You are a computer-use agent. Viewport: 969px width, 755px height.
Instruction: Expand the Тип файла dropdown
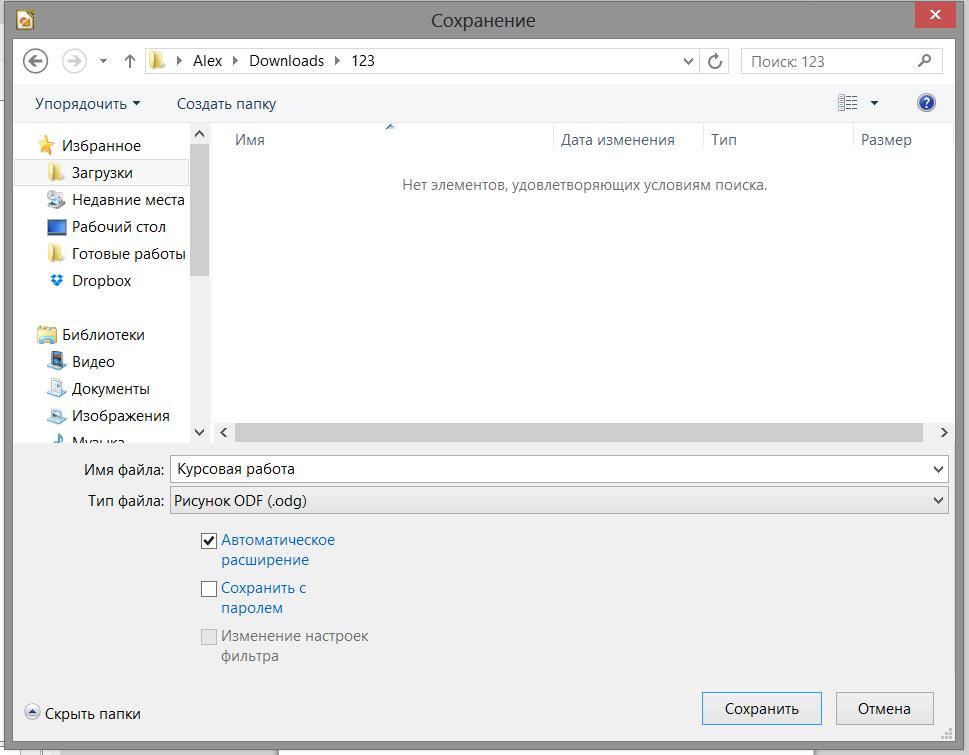938,500
